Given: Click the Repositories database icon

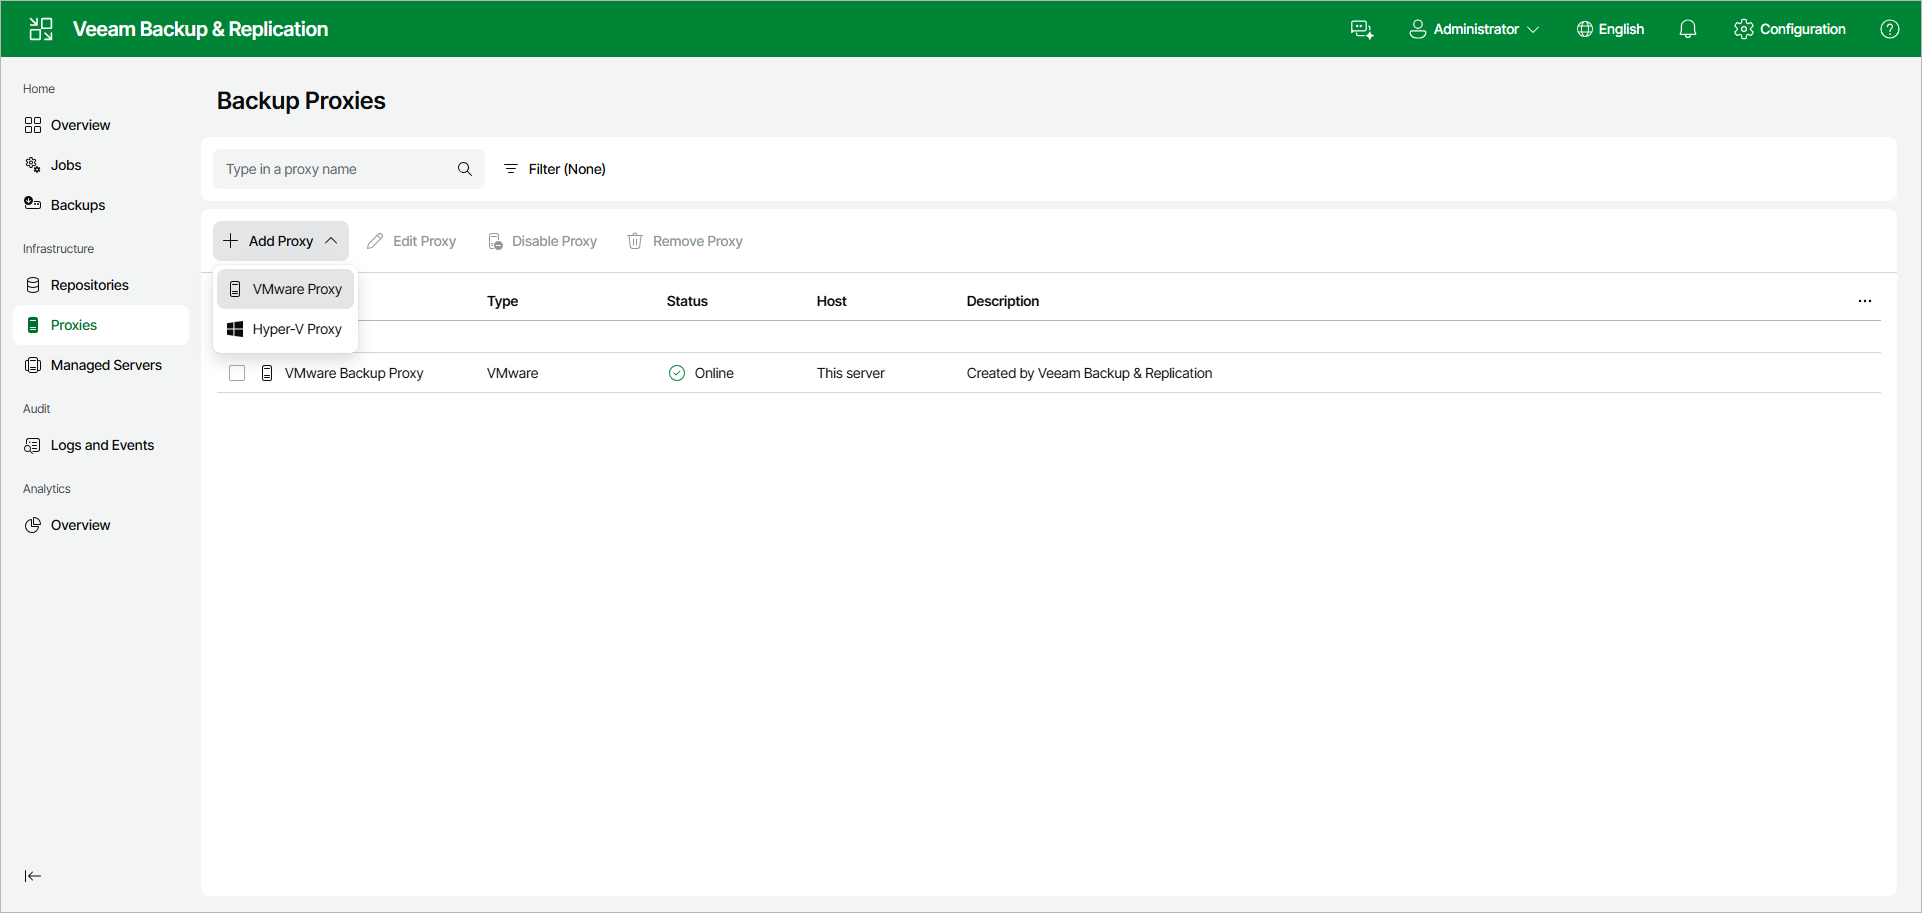Looking at the screenshot, I should pos(33,285).
